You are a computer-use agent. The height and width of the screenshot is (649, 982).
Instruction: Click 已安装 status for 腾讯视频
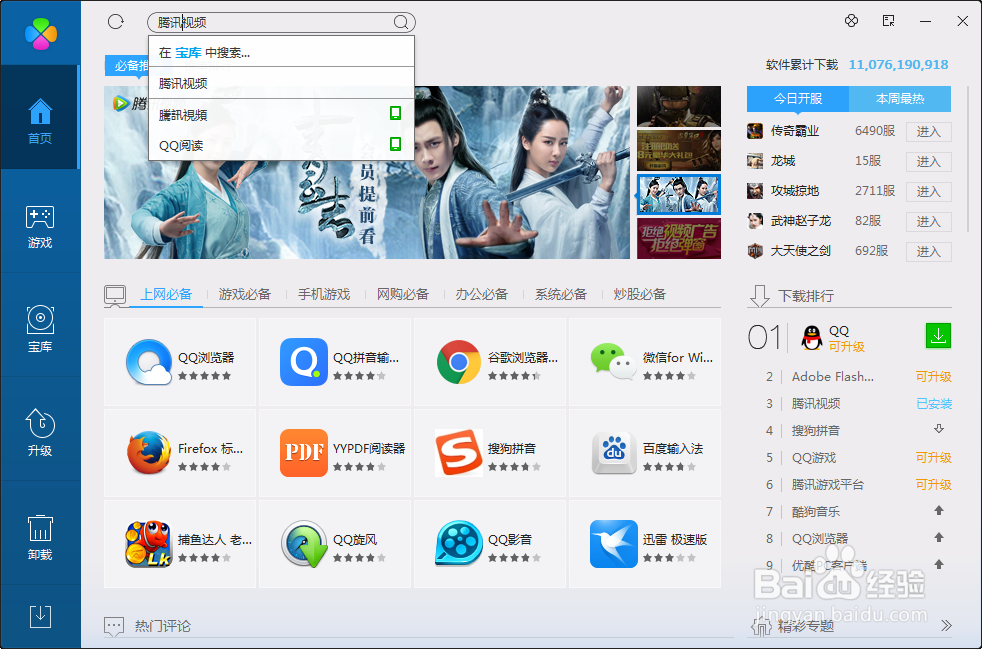[934, 404]
